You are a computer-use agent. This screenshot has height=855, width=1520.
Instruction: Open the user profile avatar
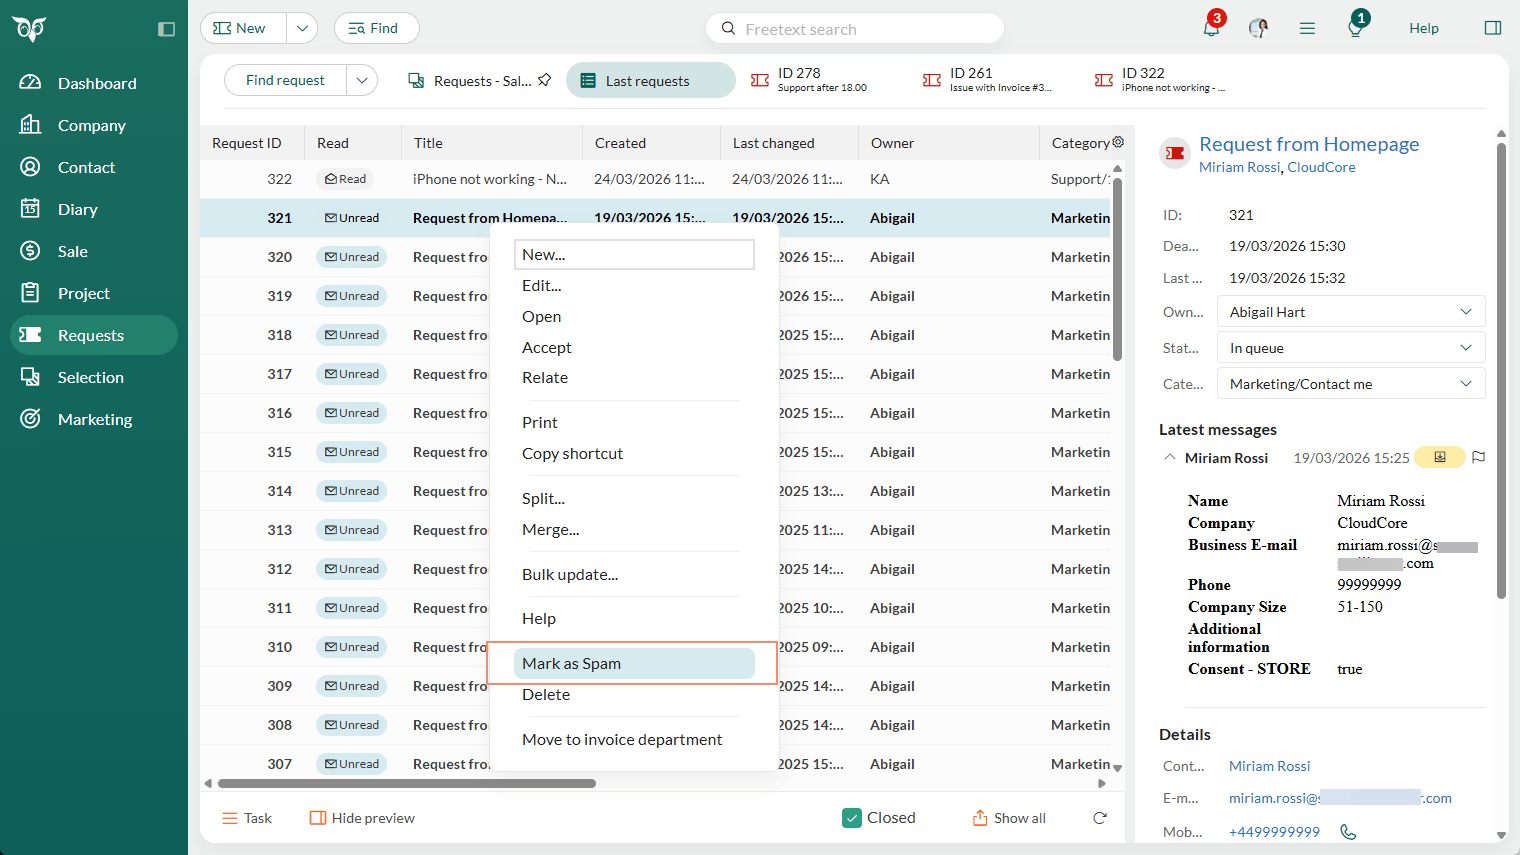coord(1259,28)
